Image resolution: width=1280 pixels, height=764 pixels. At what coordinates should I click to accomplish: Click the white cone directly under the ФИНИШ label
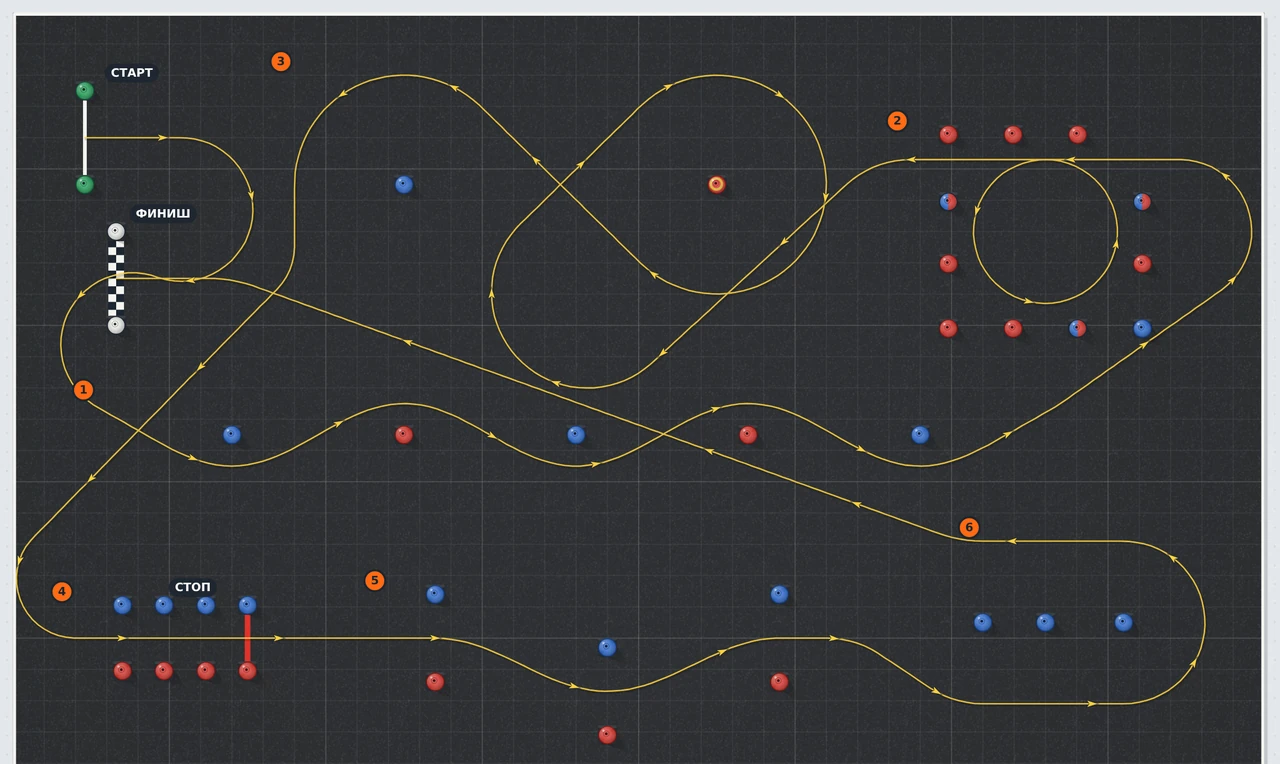point(116,232)
